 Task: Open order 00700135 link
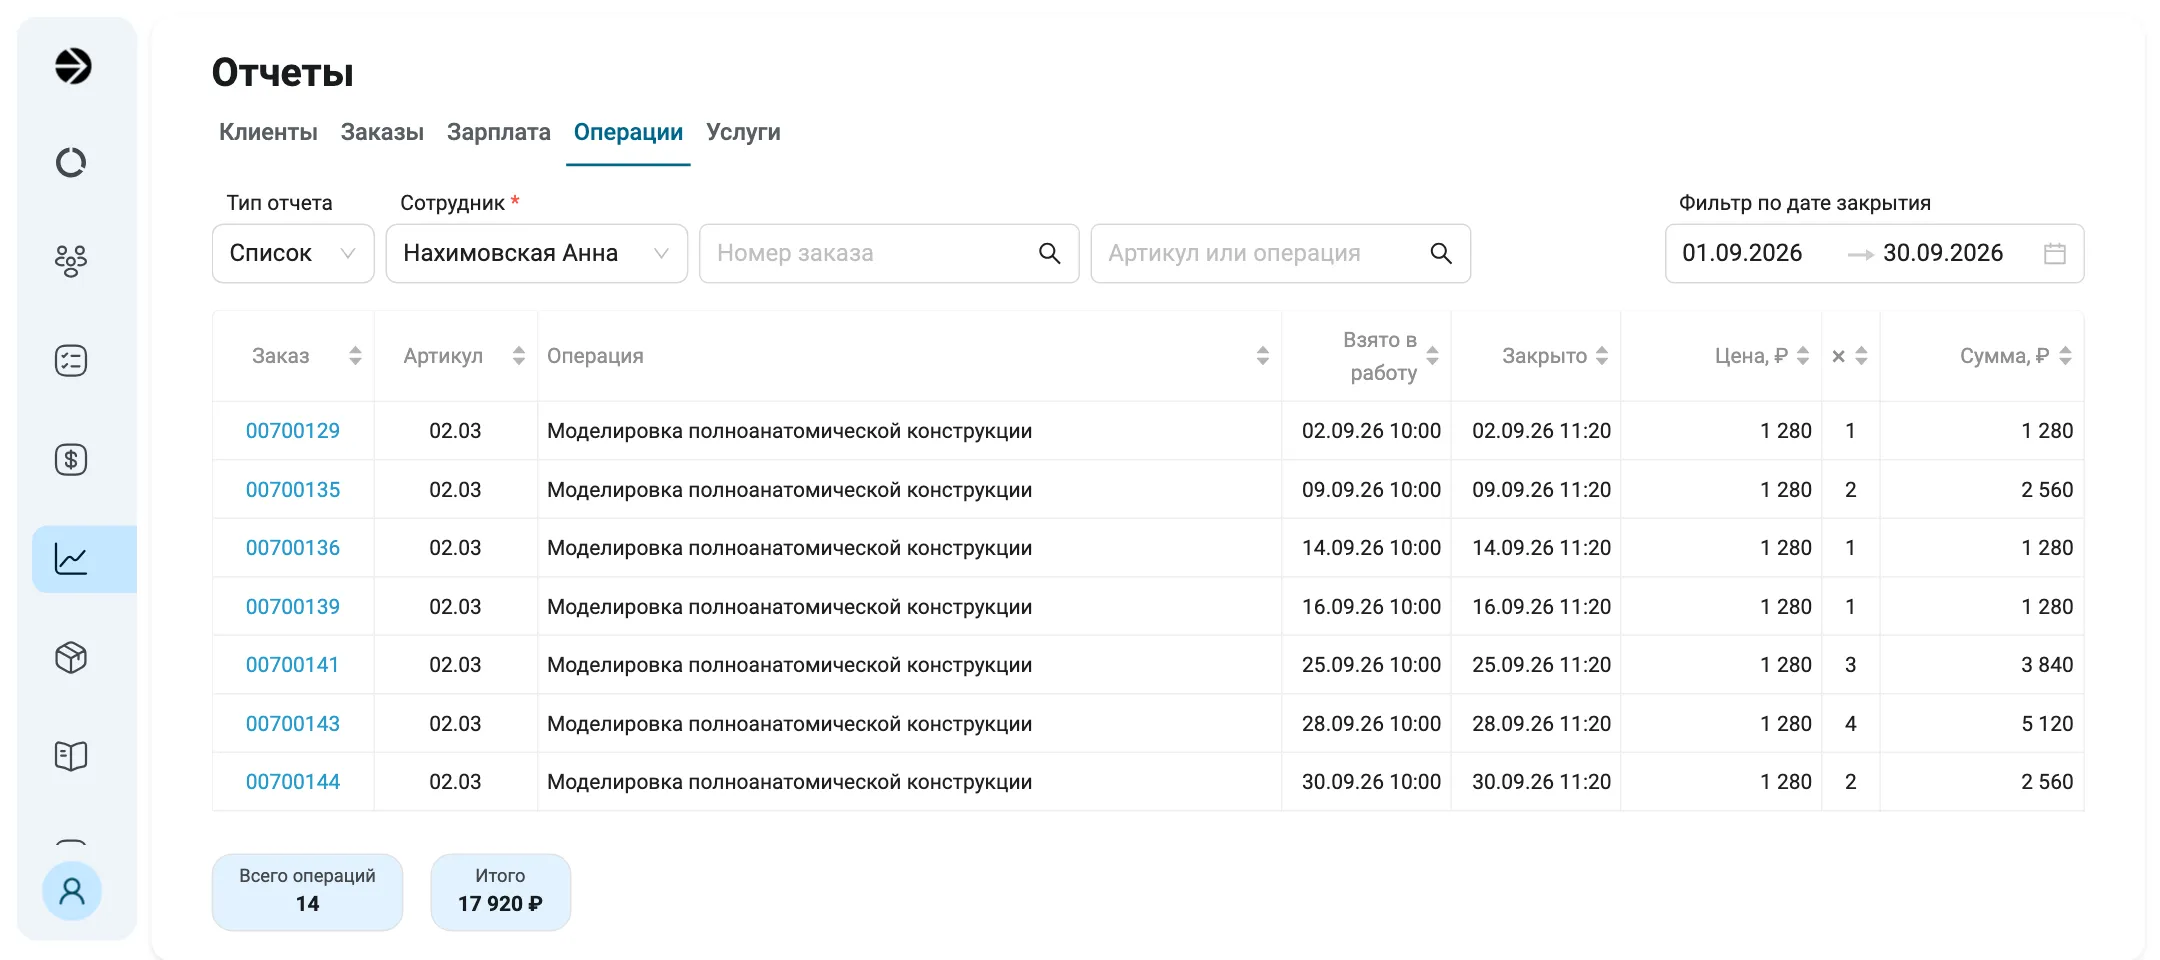(x=293, y=490)
